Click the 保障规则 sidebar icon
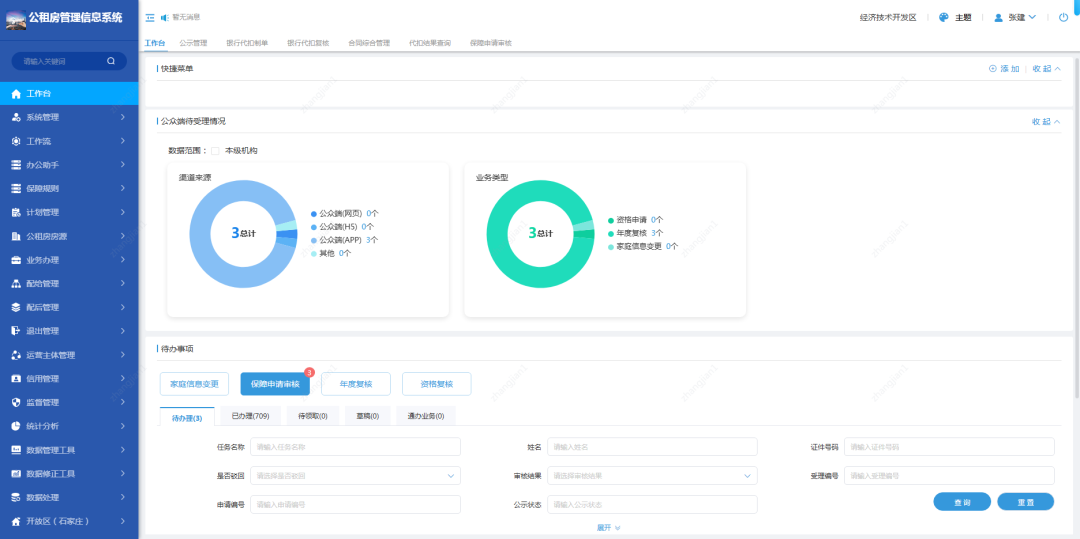Viewport: 1080px width, 539px height. 17,189
